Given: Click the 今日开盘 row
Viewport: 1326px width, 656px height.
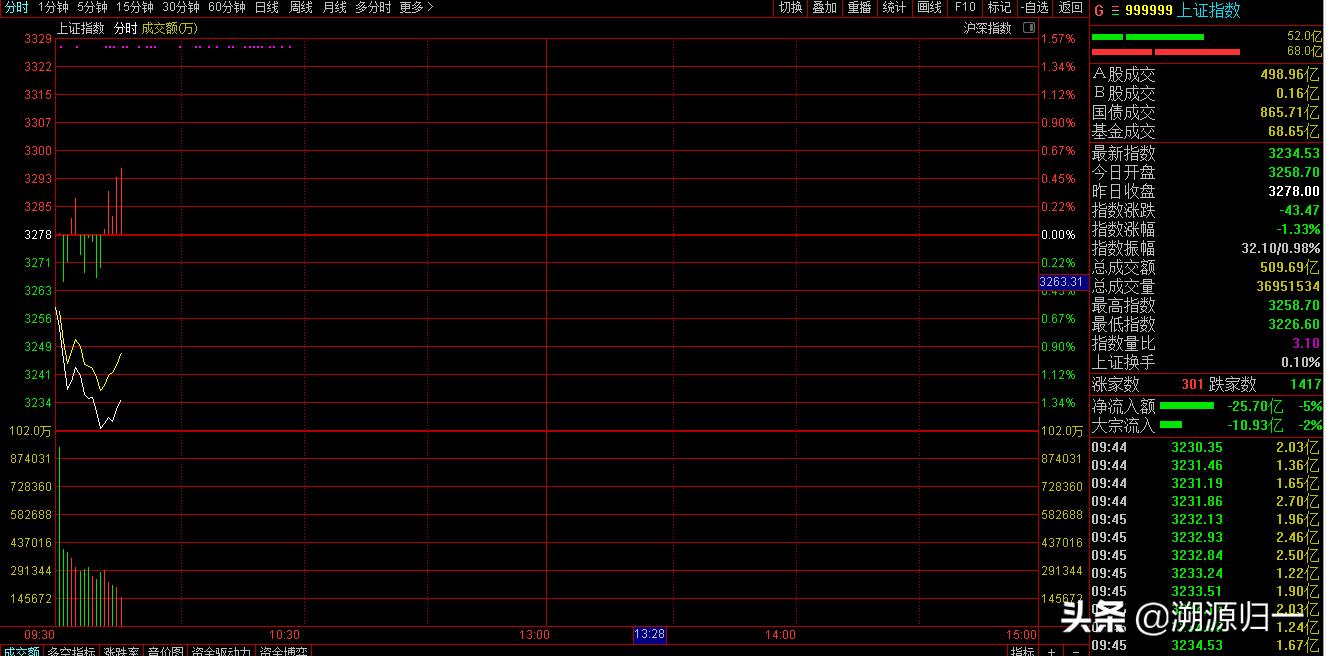Looking at the screenshot, I should click(1206, 172).
